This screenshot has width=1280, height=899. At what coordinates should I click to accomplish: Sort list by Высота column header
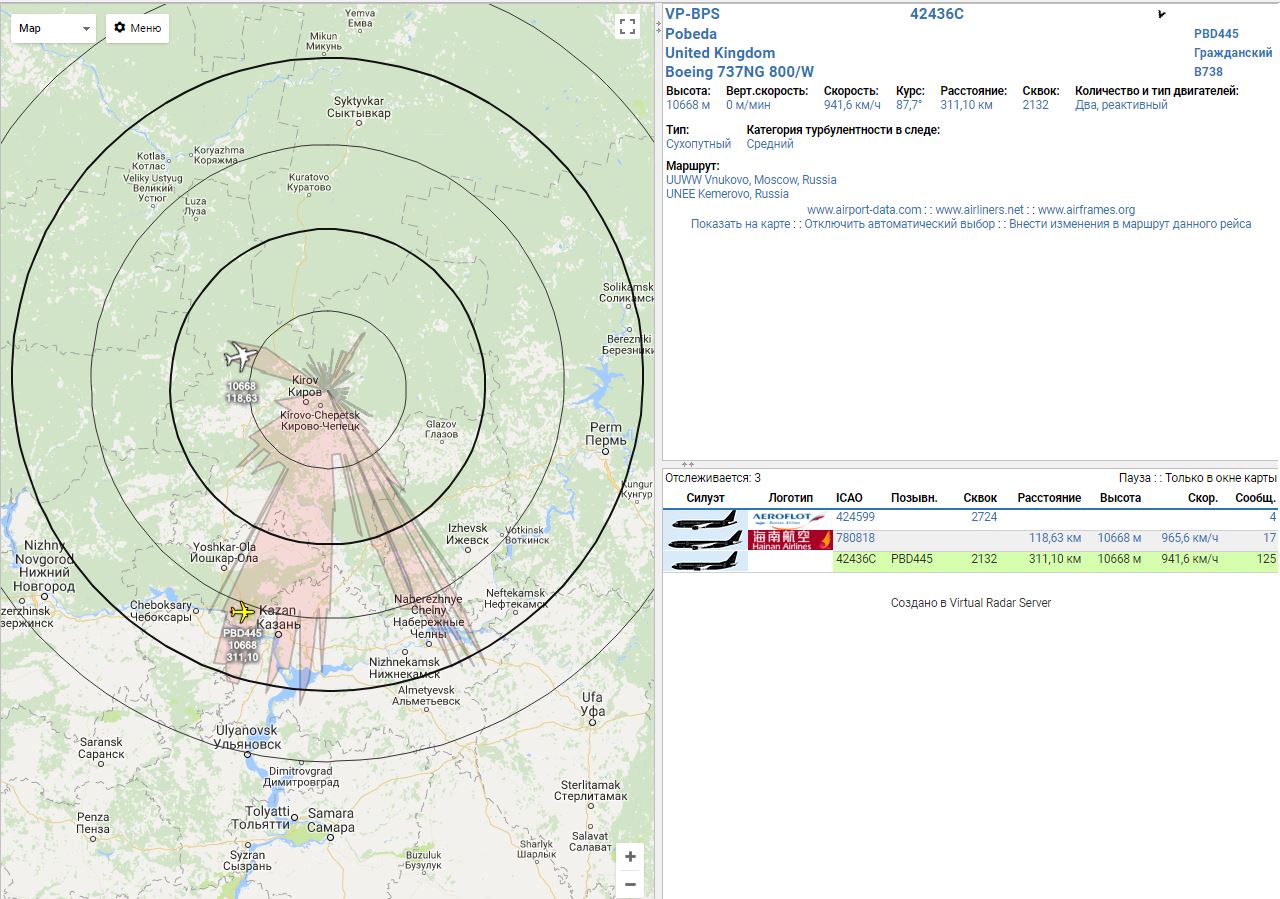[1120, 498]
